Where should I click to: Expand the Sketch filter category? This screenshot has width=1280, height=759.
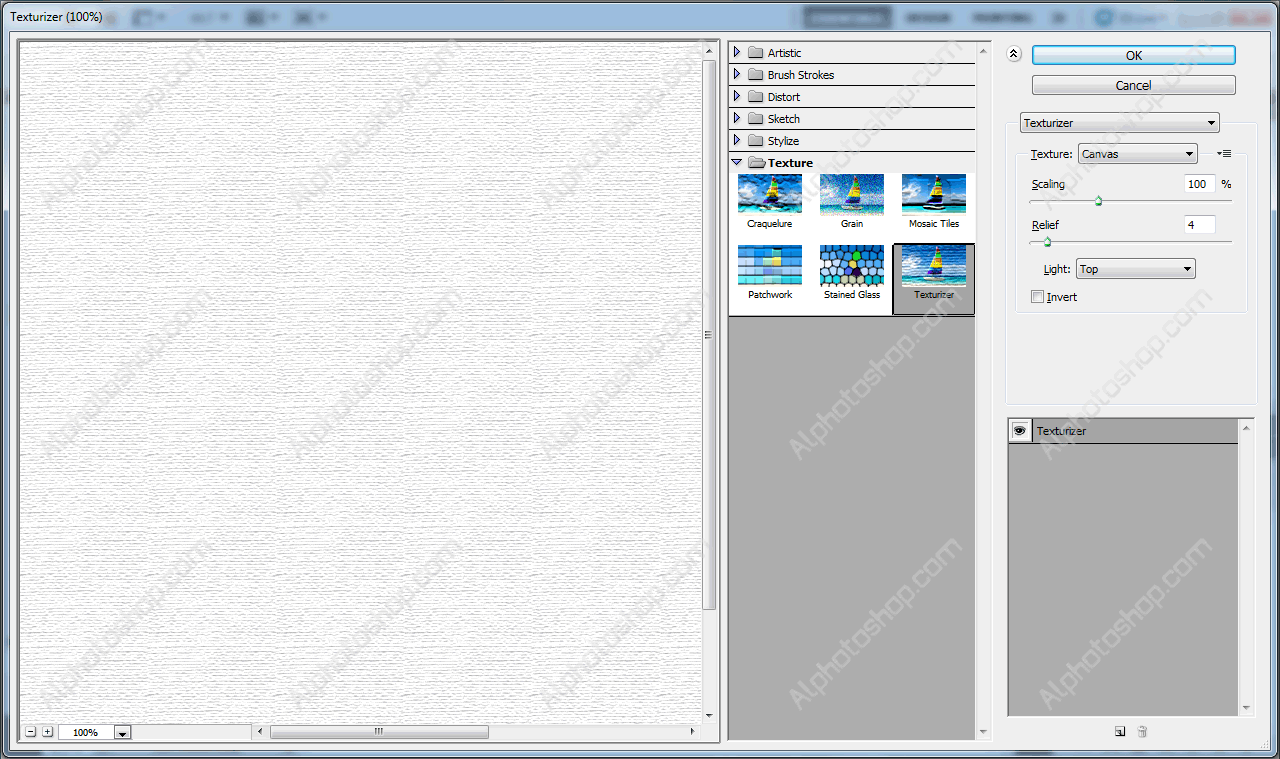click(x=737, y=119)
